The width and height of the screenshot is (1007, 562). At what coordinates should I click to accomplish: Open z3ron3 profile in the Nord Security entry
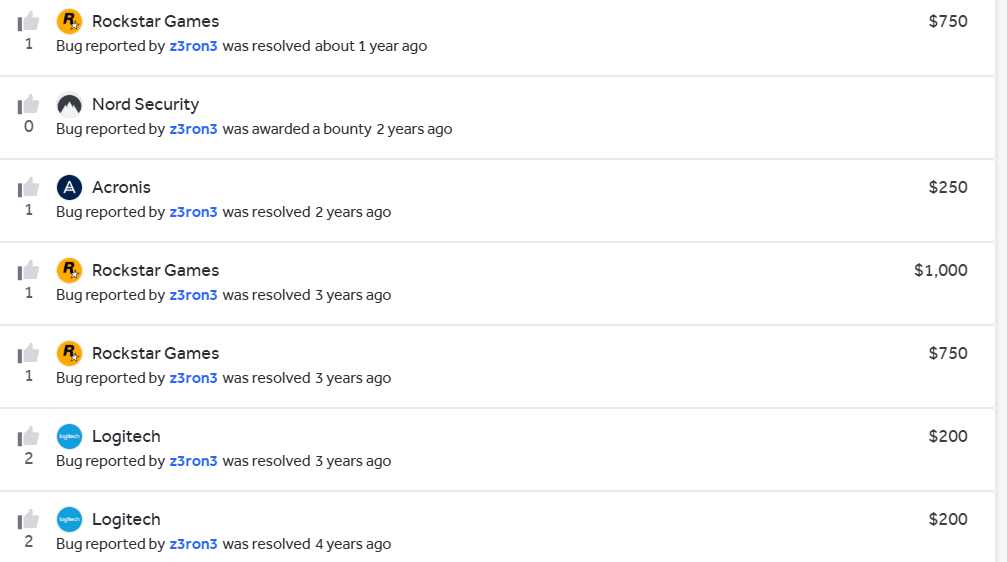coord(193,129)
